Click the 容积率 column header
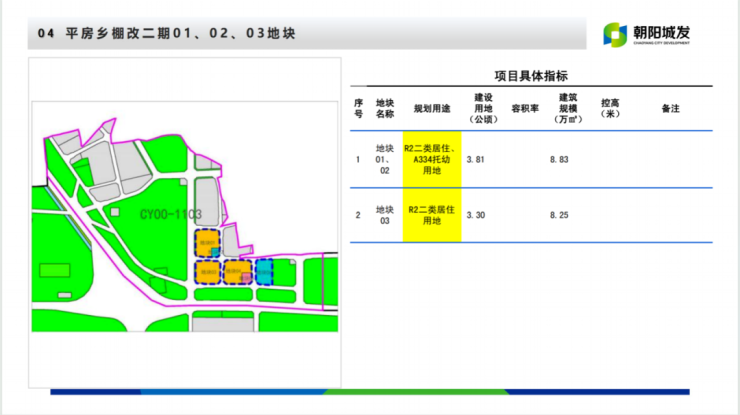The height and width of the screenshot is (415, 740). click(525, 108)
